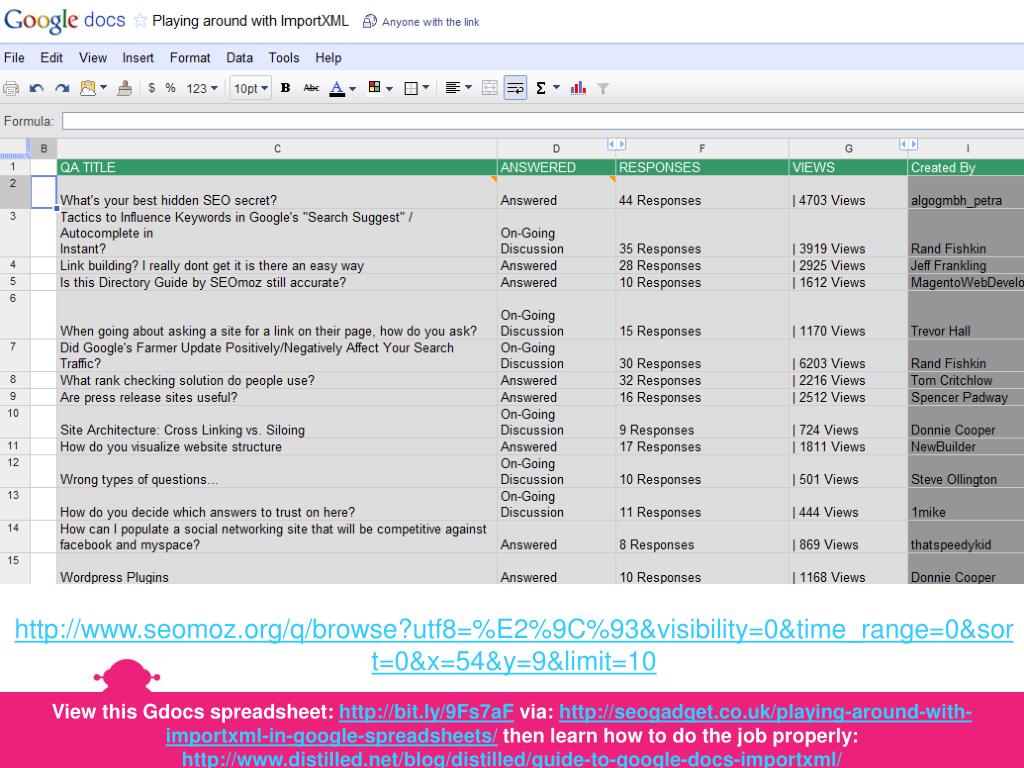Image resolution: width=1024 pixels, height=768 pixels.
Task: Click the horizontal align icon
Action: (453, 88)
